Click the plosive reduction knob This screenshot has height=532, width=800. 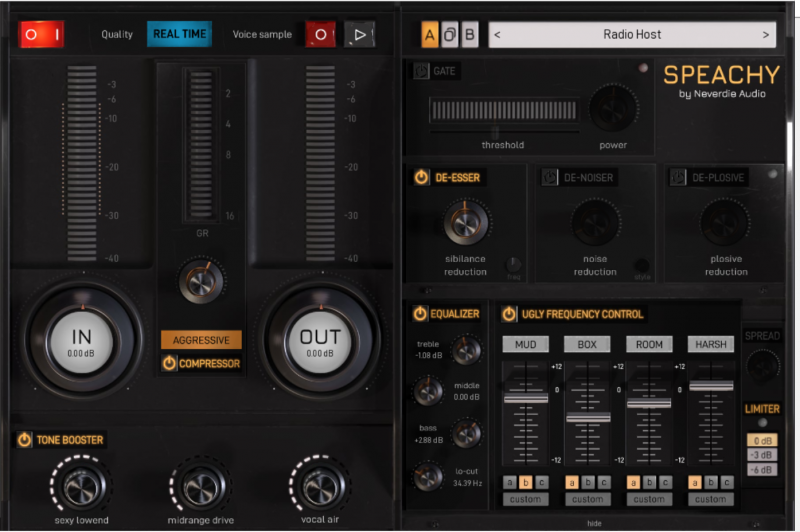point(724,223)
